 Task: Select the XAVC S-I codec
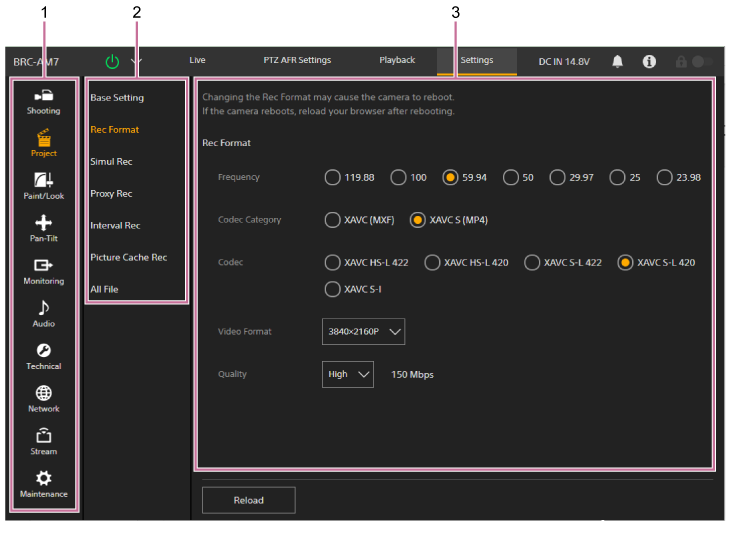pyautogui.click(x=333, y=289)
